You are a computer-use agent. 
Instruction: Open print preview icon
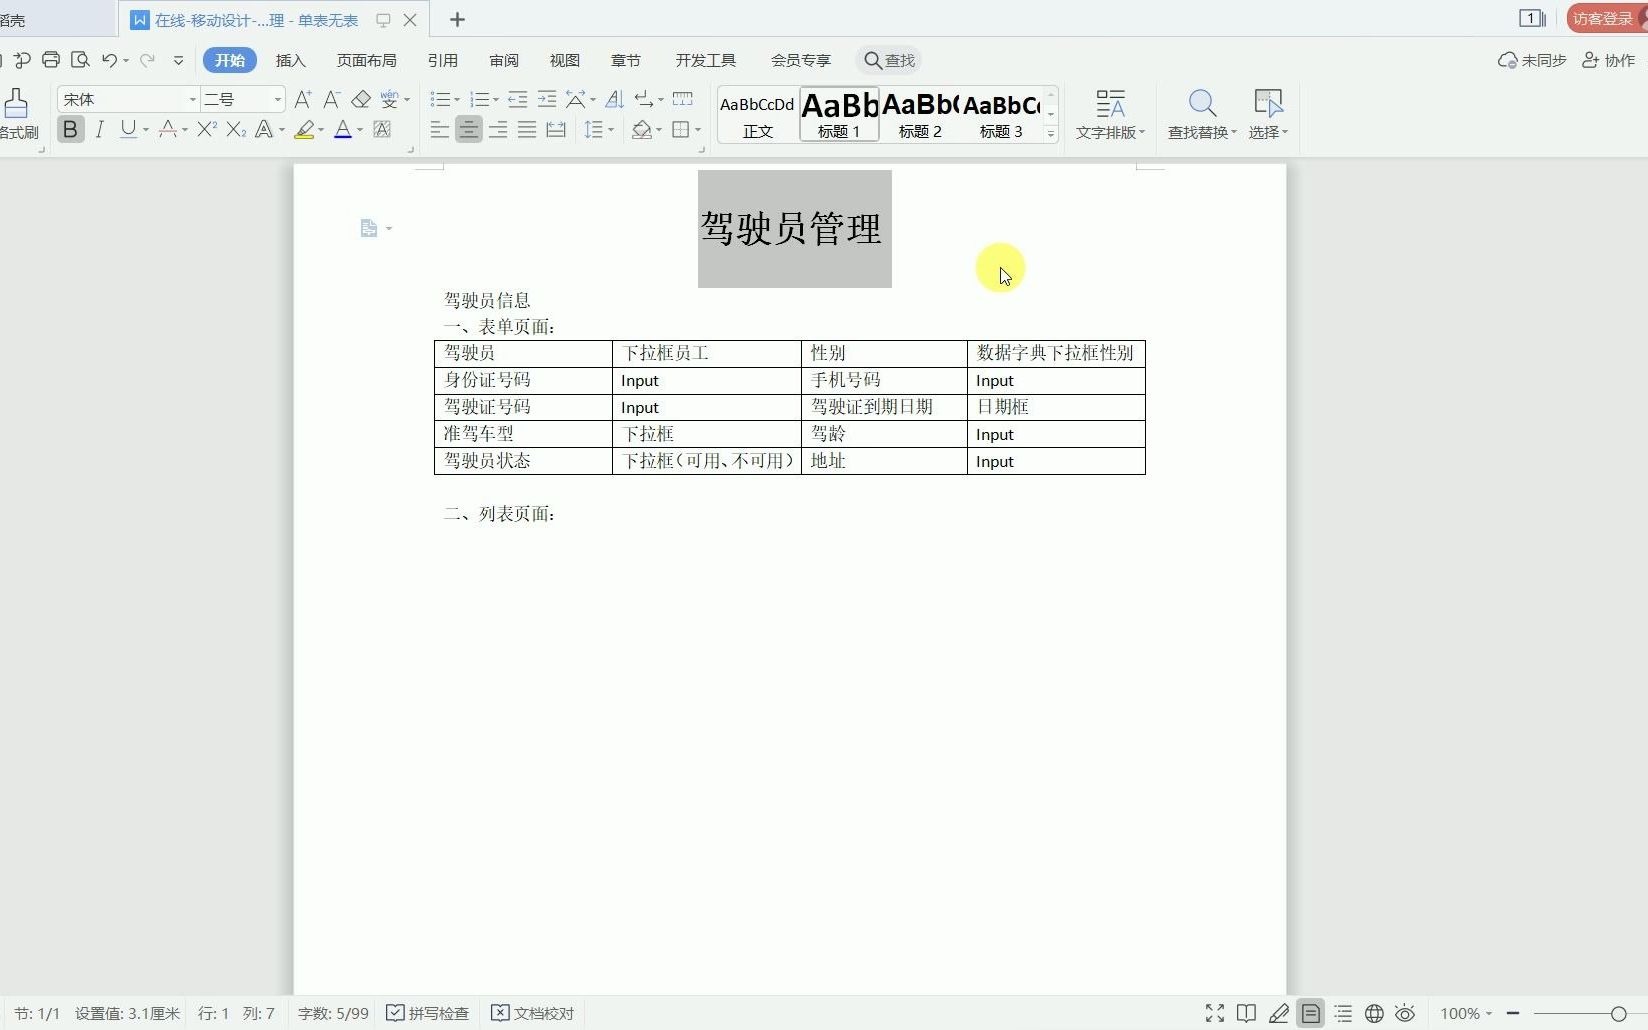click(80, 60)
